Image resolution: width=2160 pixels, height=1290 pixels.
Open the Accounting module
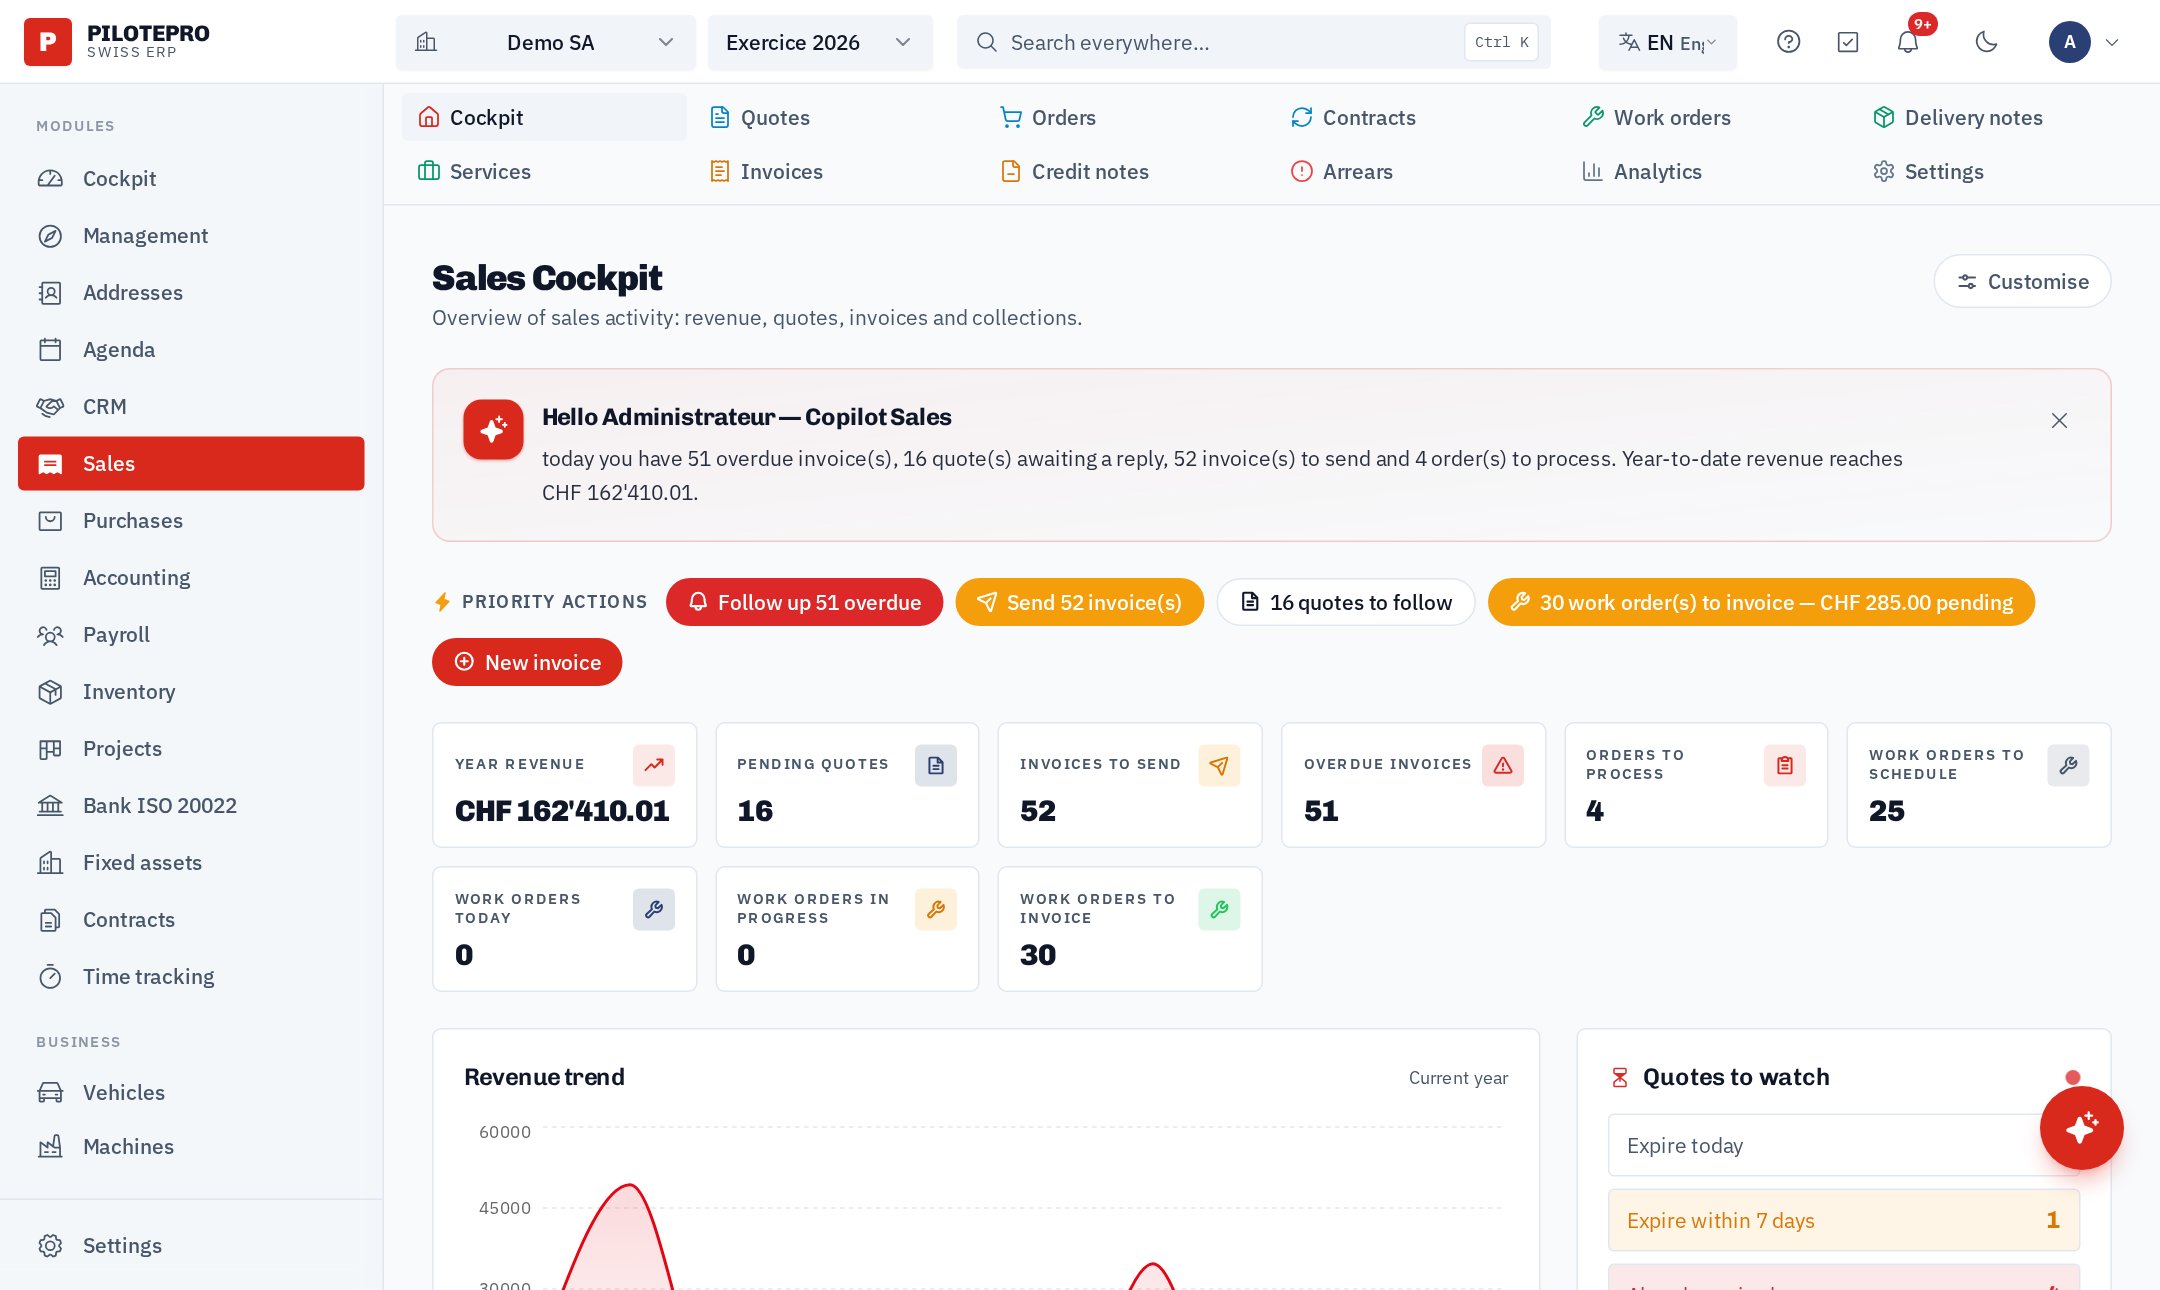(191, 578)
